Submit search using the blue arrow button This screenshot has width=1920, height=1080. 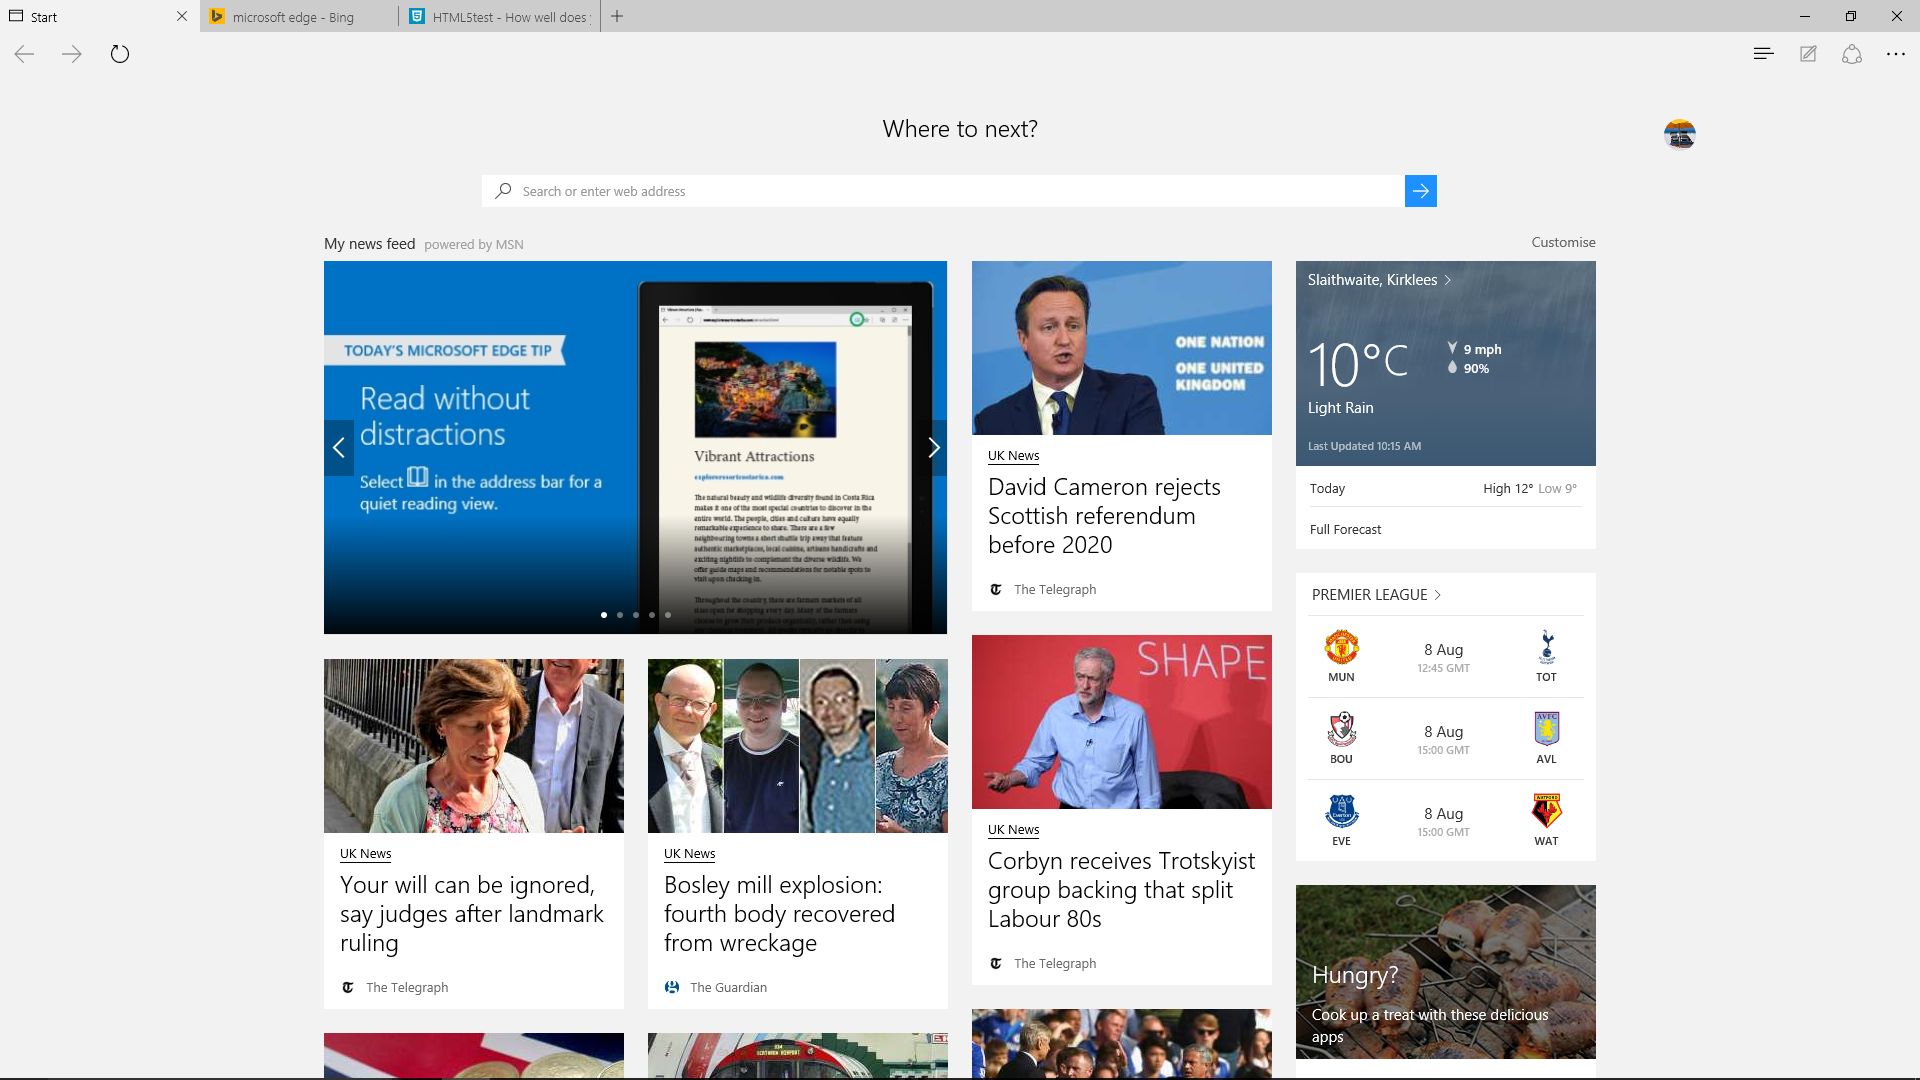tap(1420, 191)
